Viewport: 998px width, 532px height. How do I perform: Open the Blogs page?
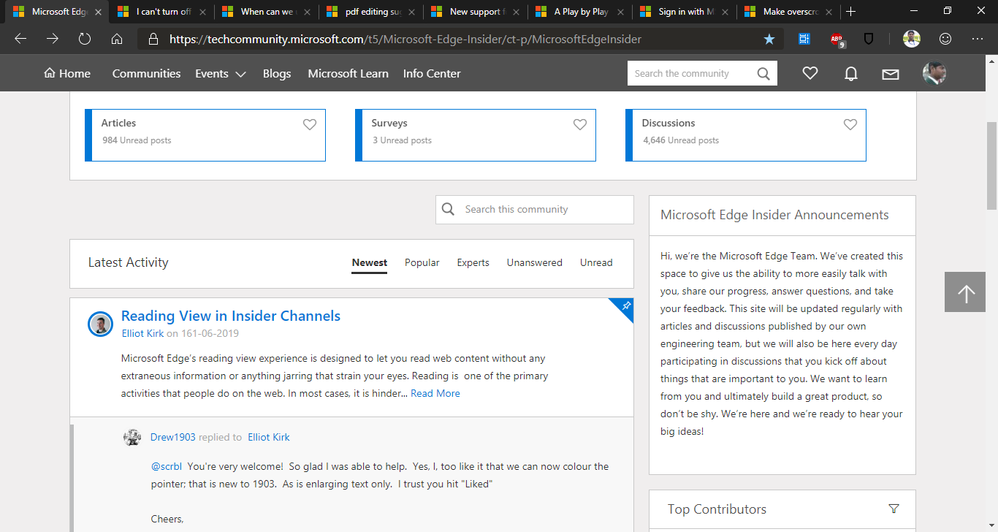pos(277,74)
